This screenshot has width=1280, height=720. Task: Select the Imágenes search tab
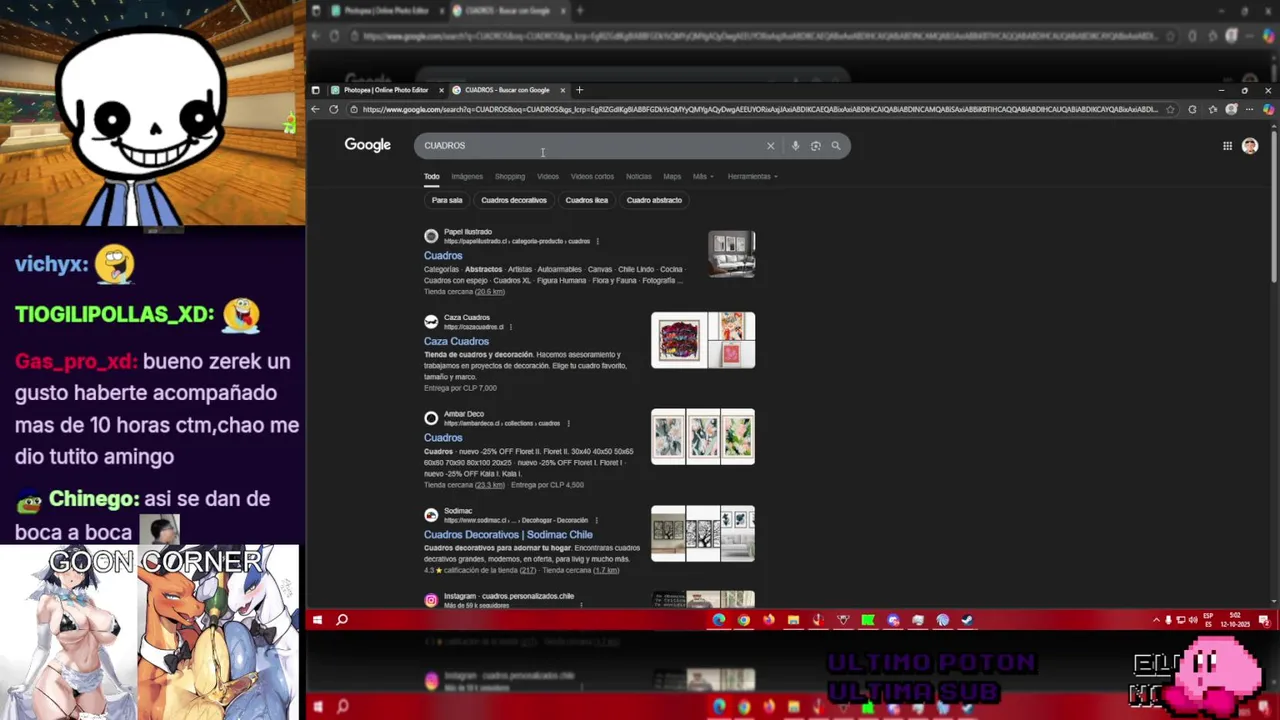coord(467,176)
